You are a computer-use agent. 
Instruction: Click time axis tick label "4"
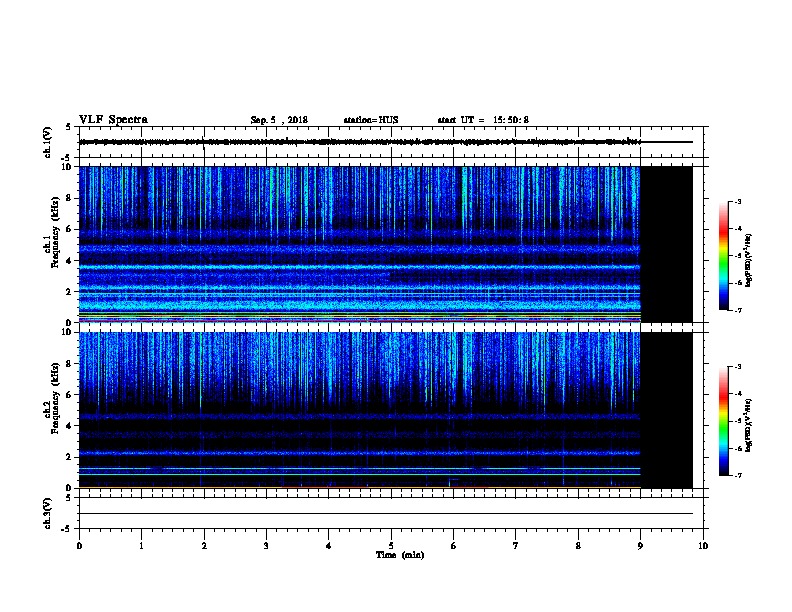click(x=329, y=546)
